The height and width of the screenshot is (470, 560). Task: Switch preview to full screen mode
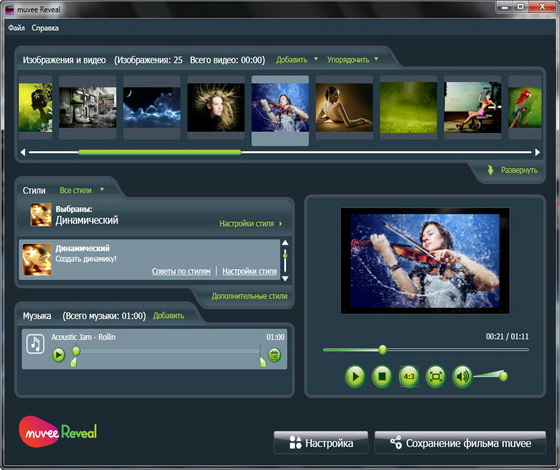pos(435,376)
